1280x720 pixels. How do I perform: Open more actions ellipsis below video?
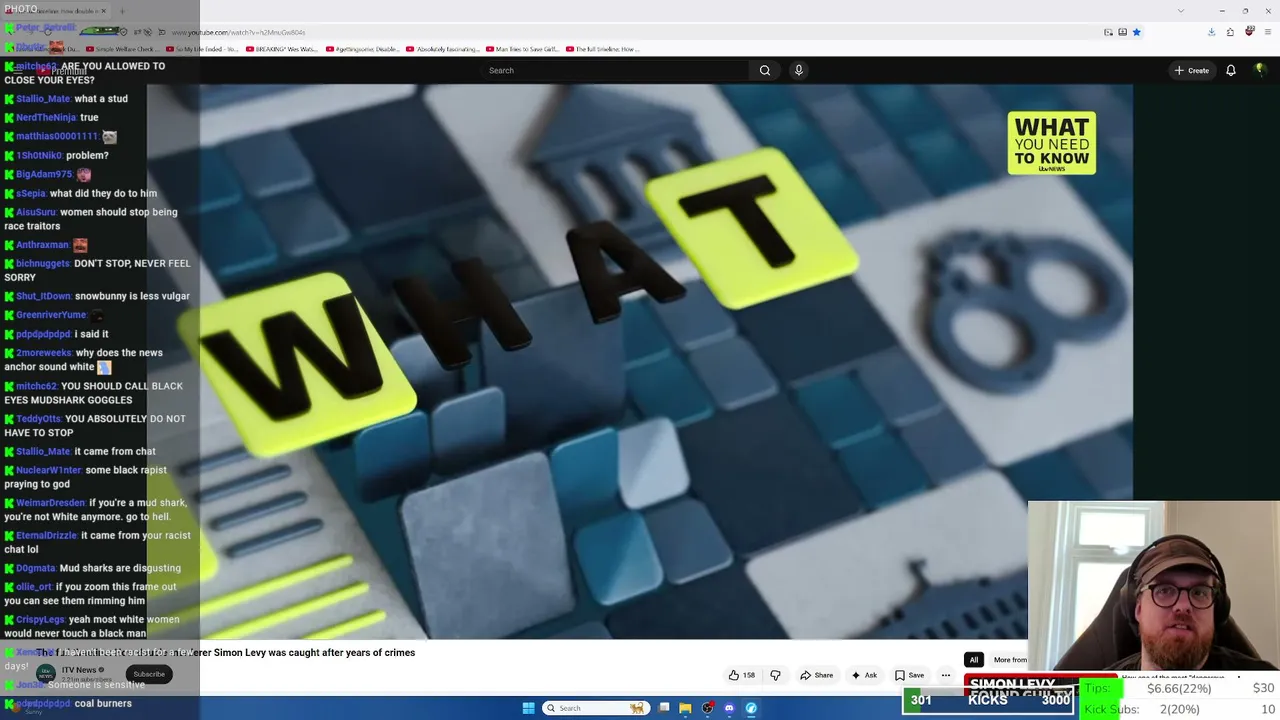[945, 675]
